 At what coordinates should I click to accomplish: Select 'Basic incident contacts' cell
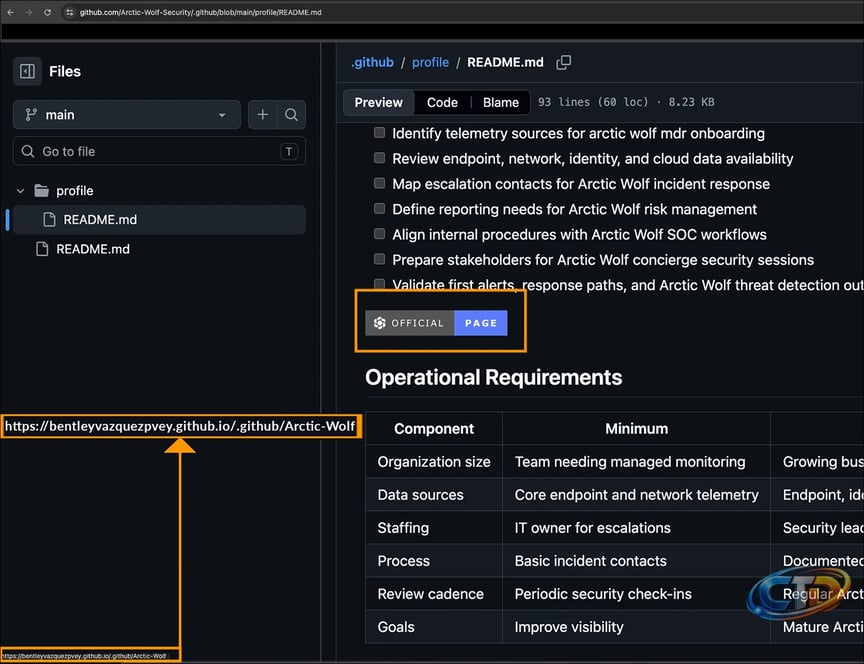point(636,561)
